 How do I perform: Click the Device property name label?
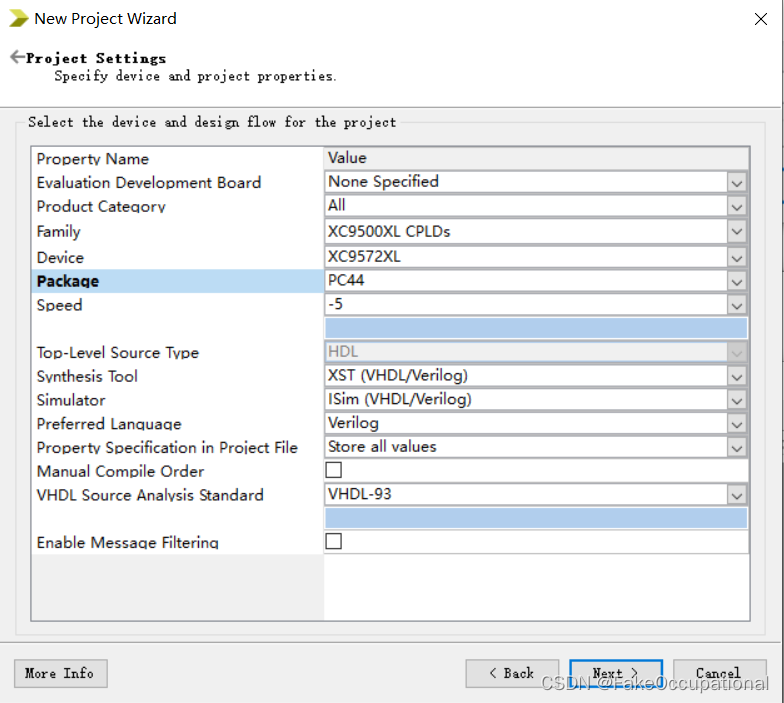pos(60,258)
